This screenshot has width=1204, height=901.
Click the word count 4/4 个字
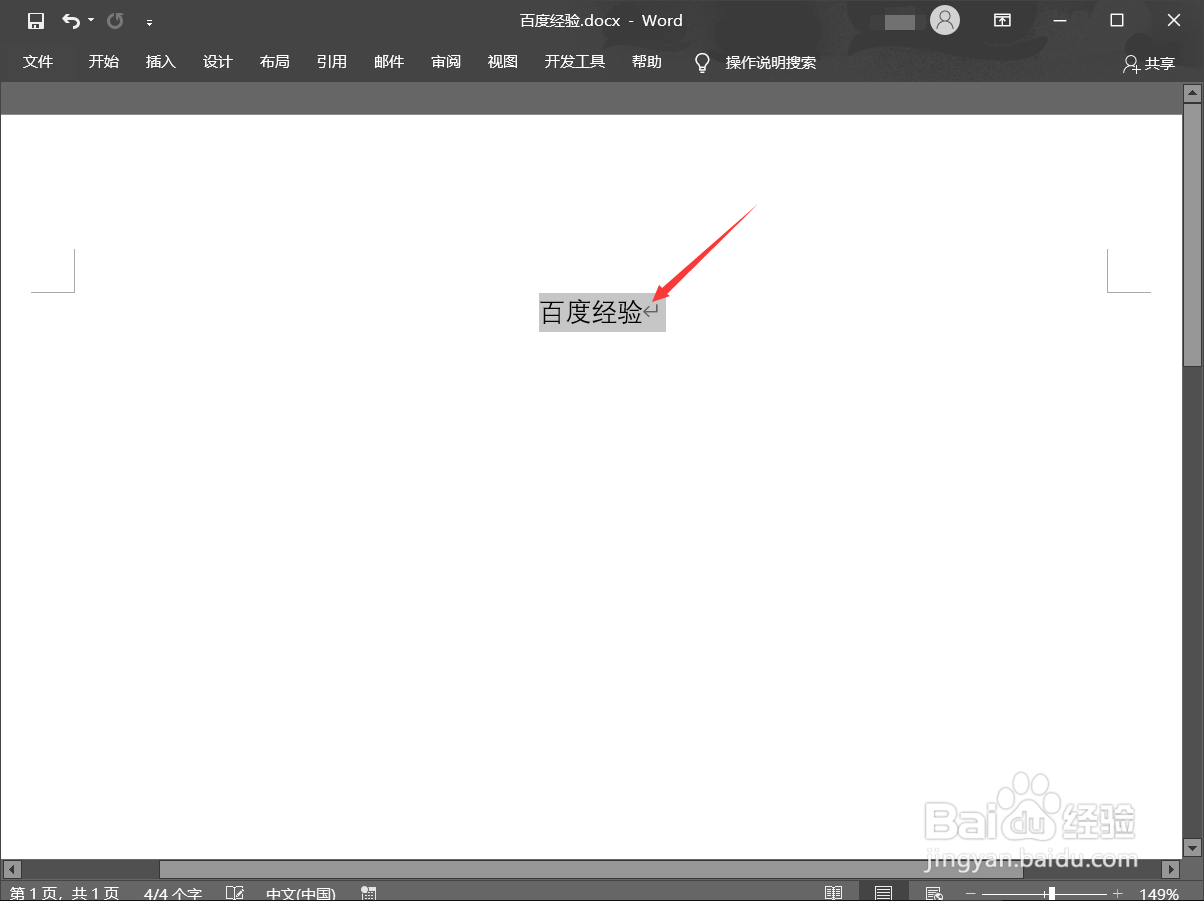click(x=173, y=893)
